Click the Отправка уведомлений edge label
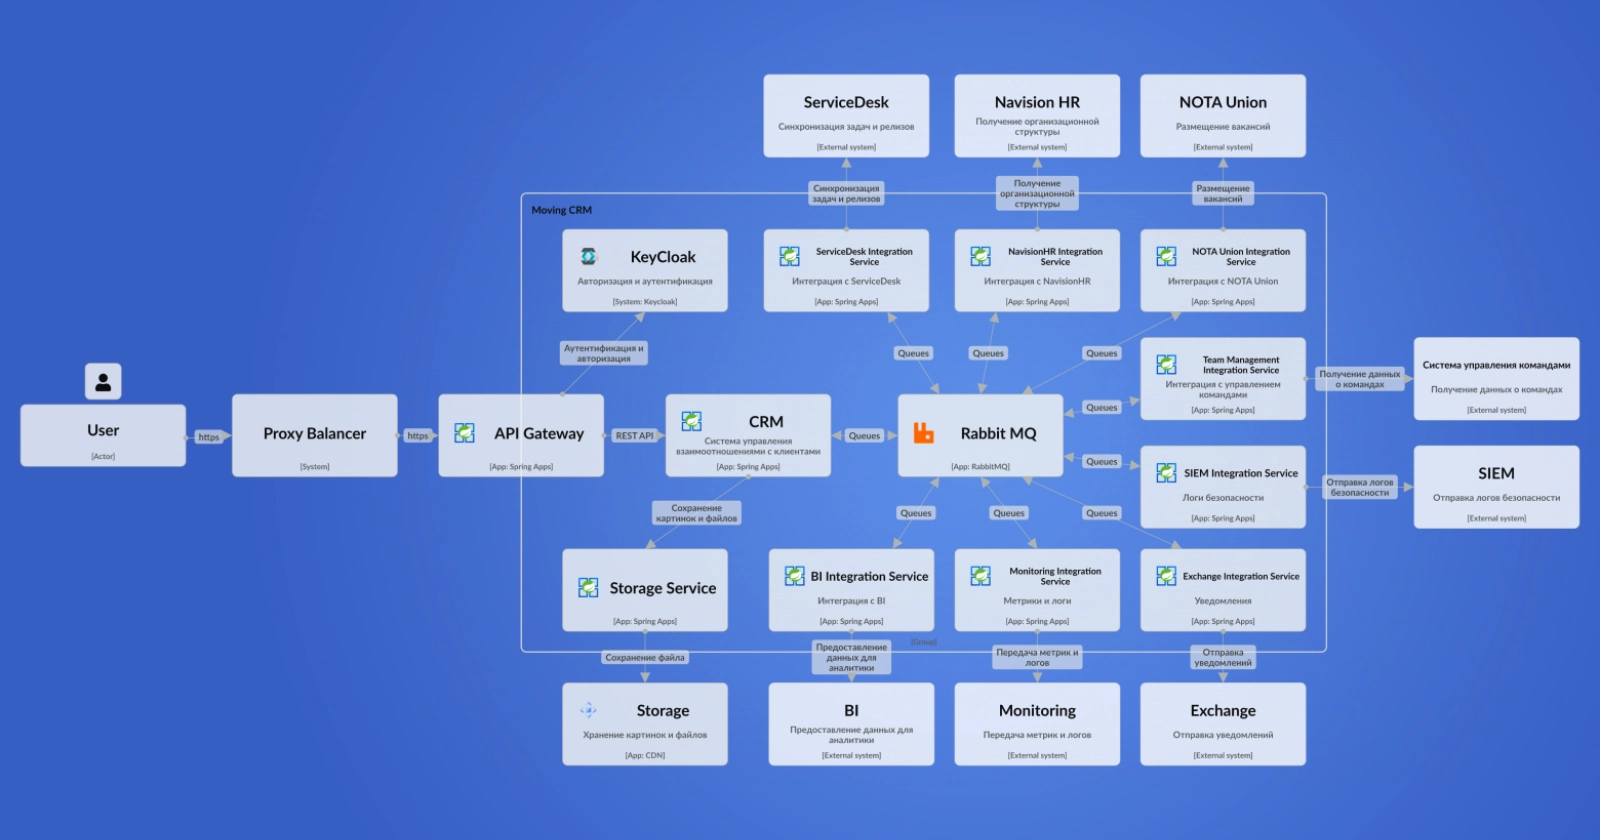 point(1223,657)
